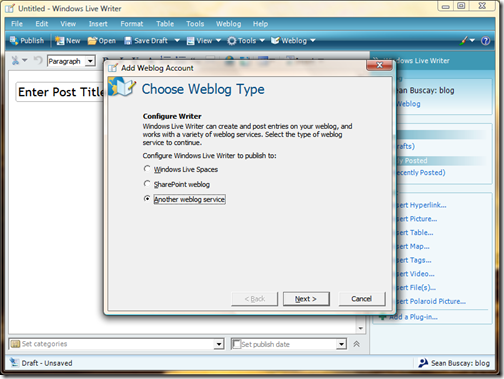Click the Cancel button in dialog
The height and width of the screenshot is (379, 504).
pos(362,299)
